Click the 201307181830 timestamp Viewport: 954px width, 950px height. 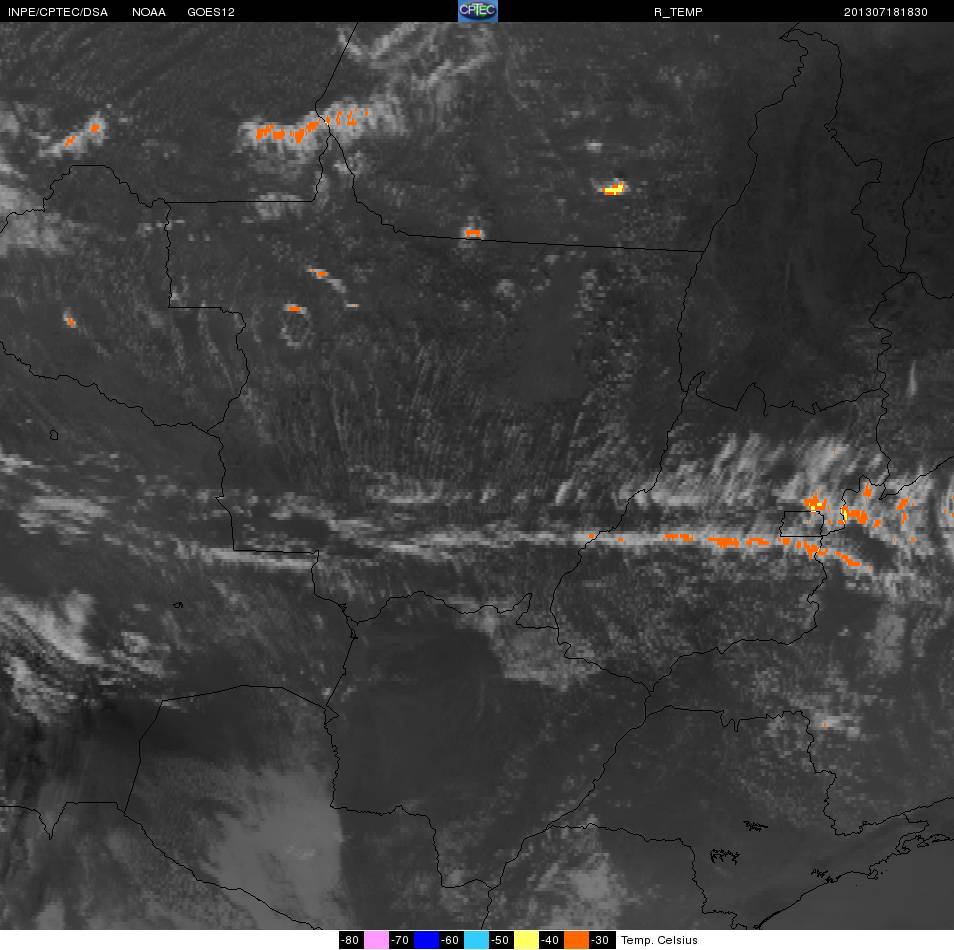tap(885, 12)
